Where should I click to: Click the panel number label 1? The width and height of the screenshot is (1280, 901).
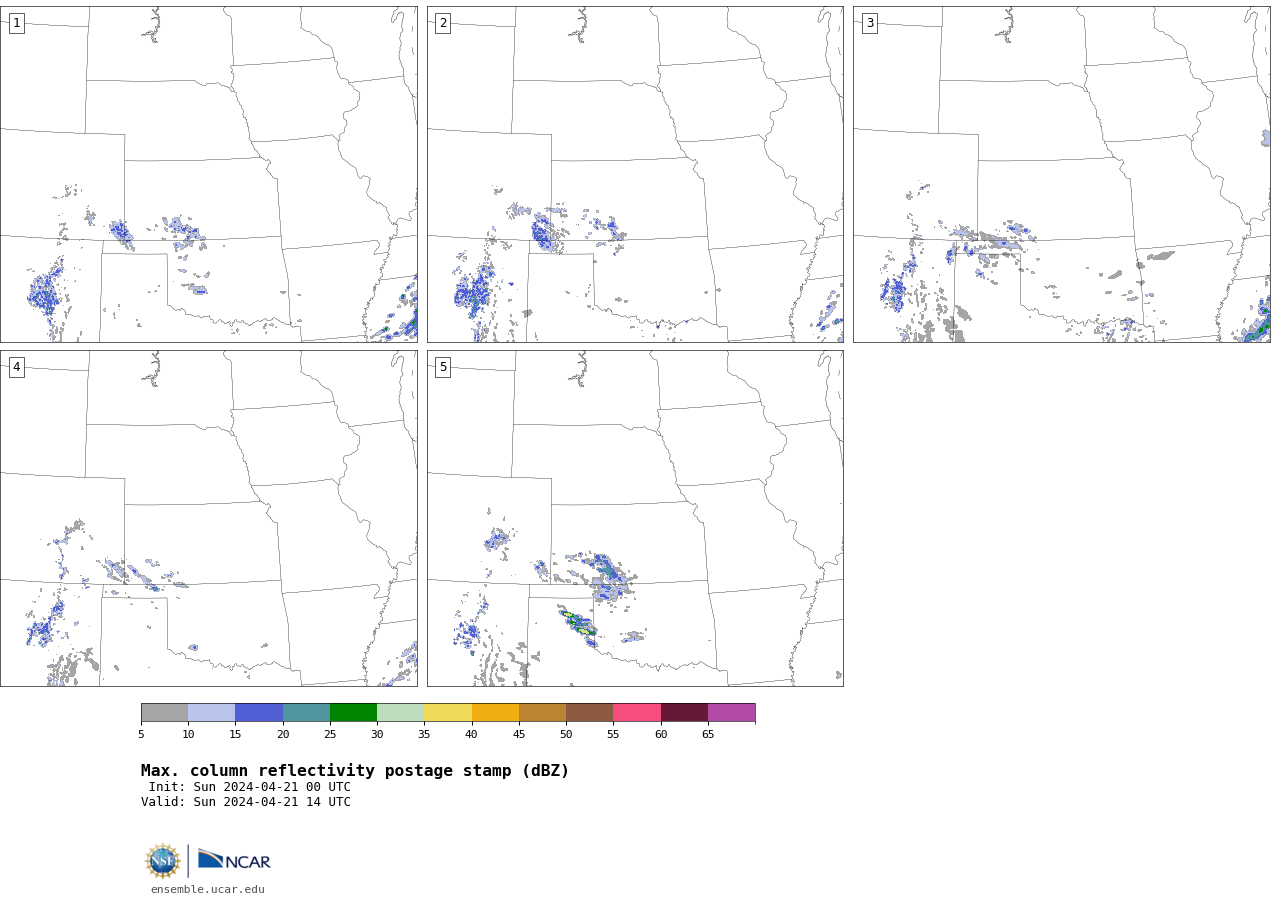(x=16, y=23)
